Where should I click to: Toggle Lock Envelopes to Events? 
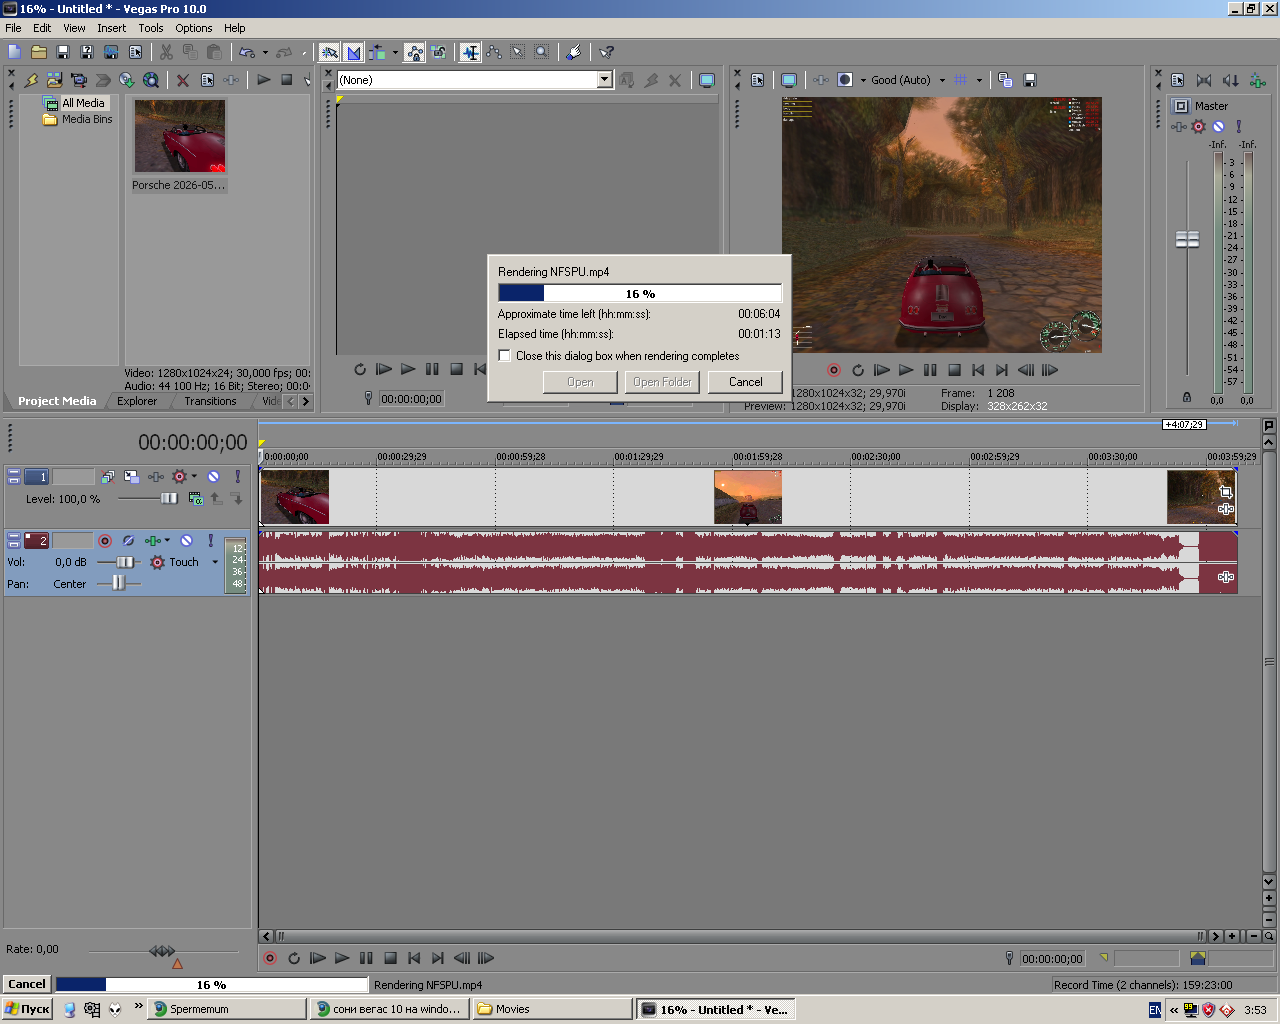tap(414, 52)
